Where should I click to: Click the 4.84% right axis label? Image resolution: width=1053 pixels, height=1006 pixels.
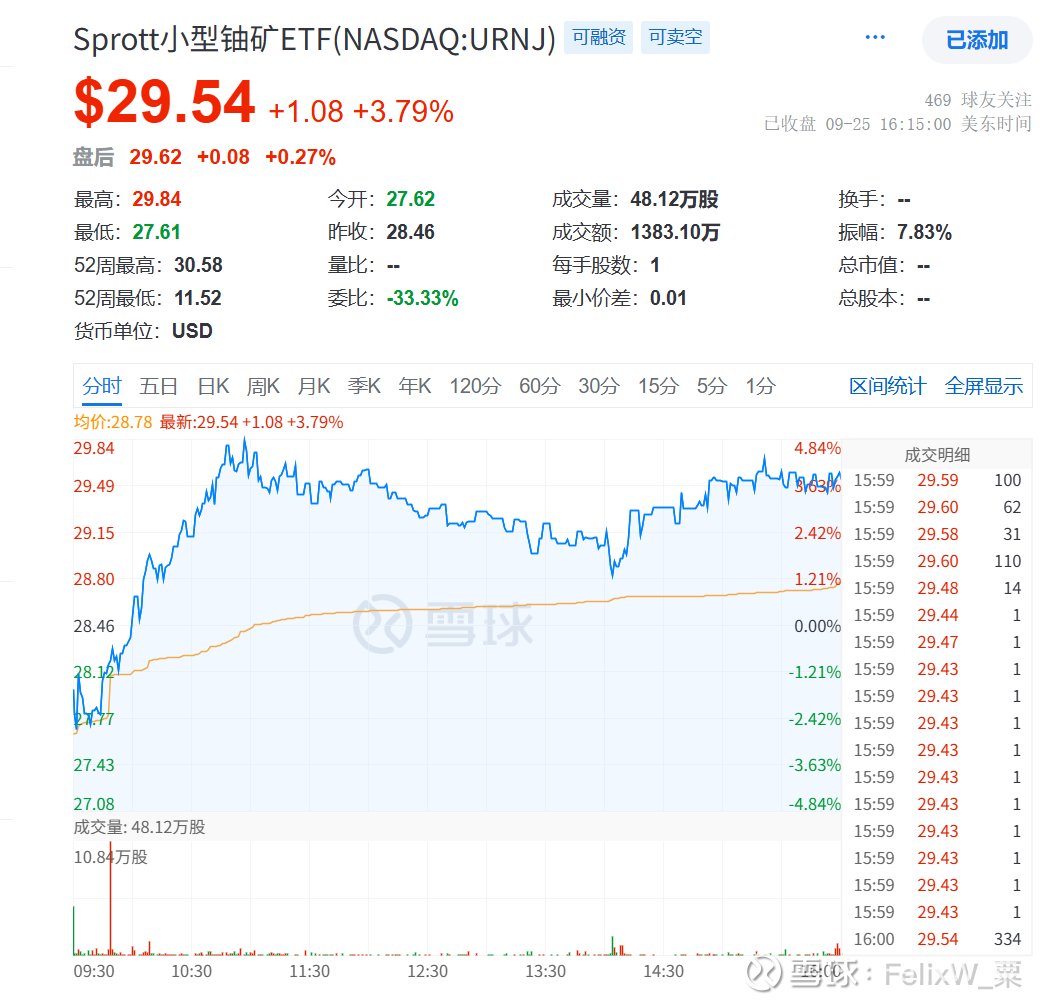[817, 449]
